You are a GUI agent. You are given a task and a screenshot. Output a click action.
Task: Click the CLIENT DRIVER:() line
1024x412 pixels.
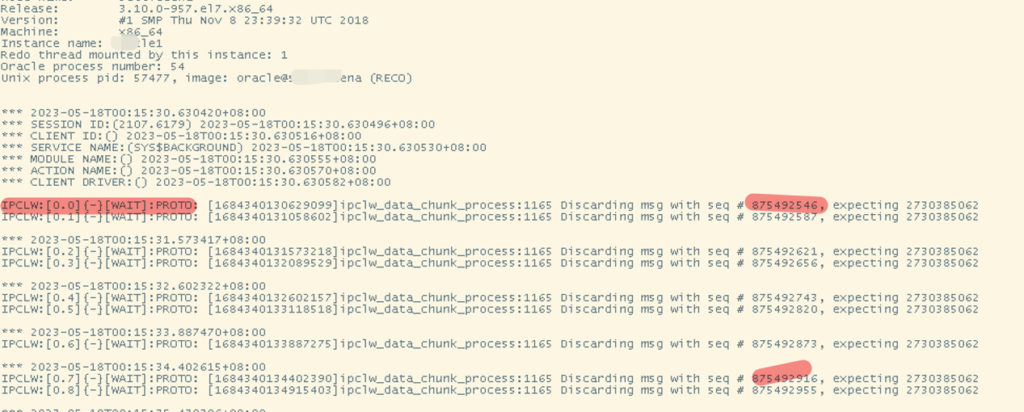[x=196, y=182]
